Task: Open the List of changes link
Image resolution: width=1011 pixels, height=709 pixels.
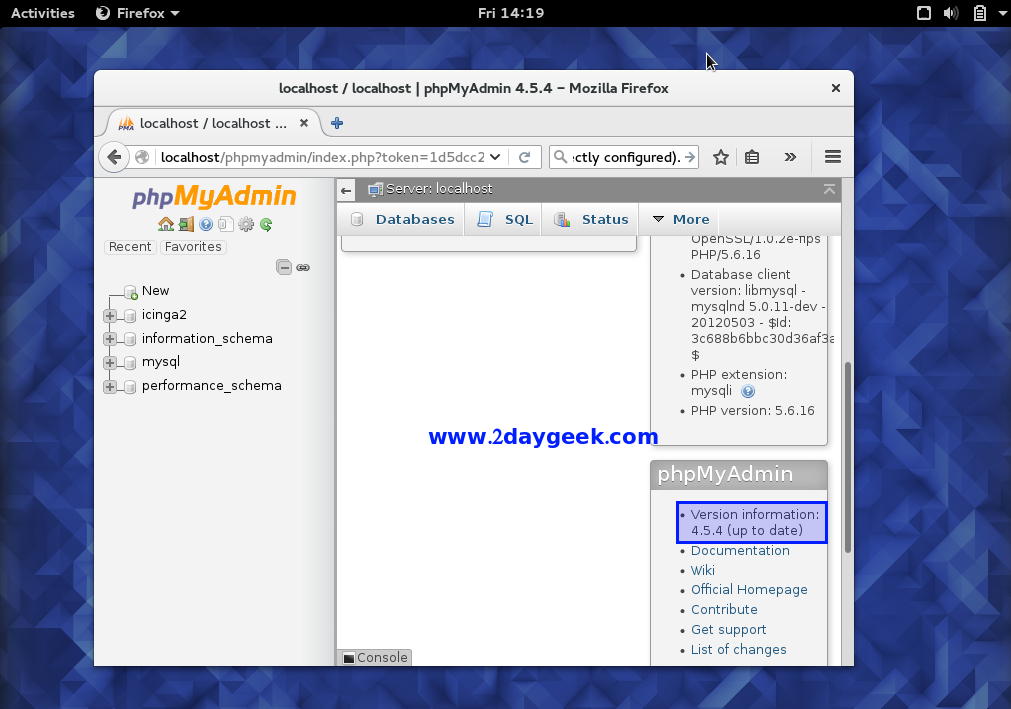Action: [738, 650]
